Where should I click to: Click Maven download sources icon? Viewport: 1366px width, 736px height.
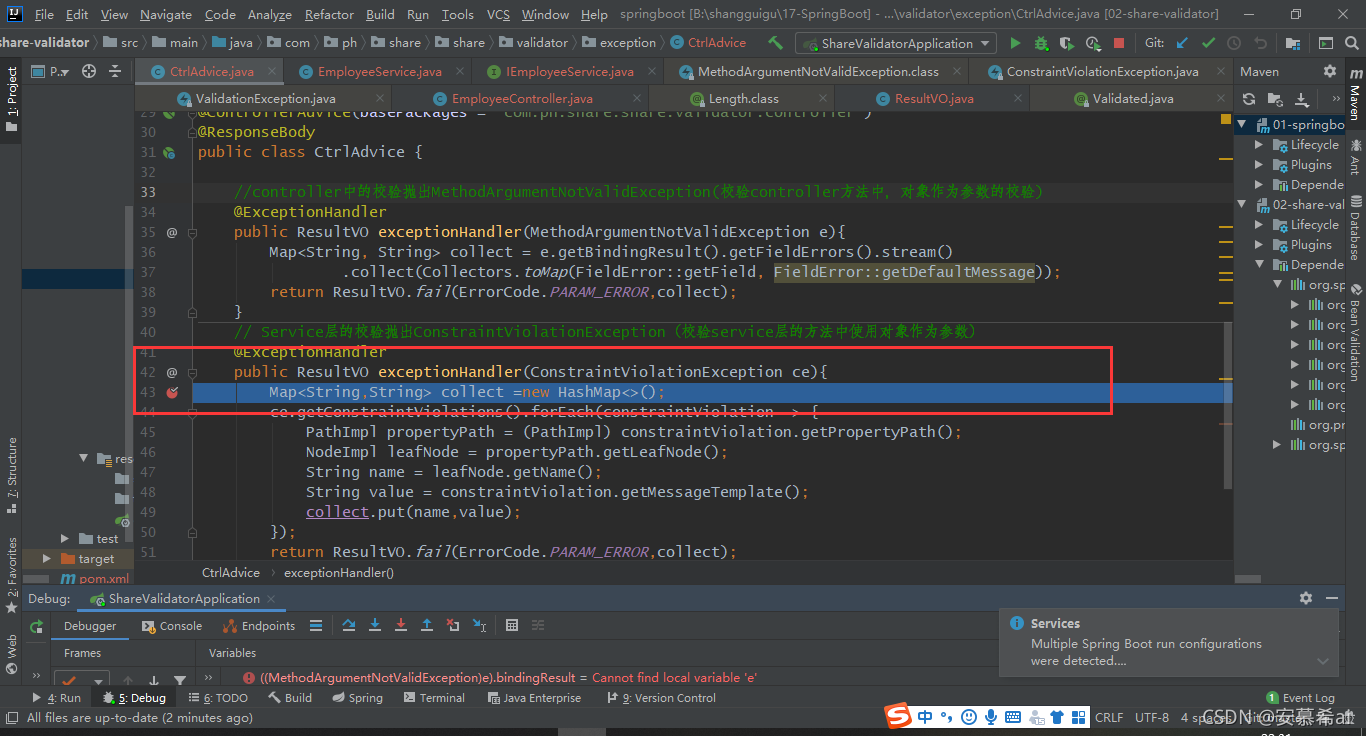pos(1301,99)
